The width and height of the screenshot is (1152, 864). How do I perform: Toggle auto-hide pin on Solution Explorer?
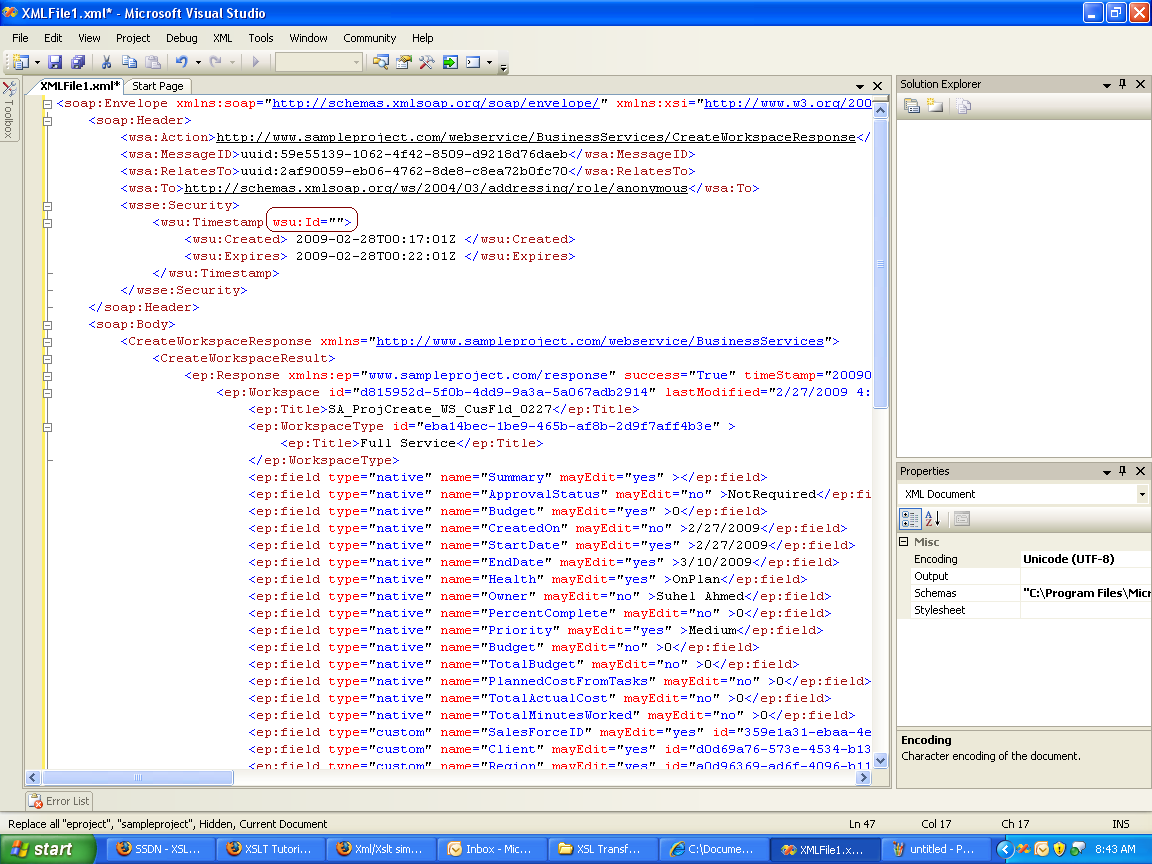click(1122, 84)
